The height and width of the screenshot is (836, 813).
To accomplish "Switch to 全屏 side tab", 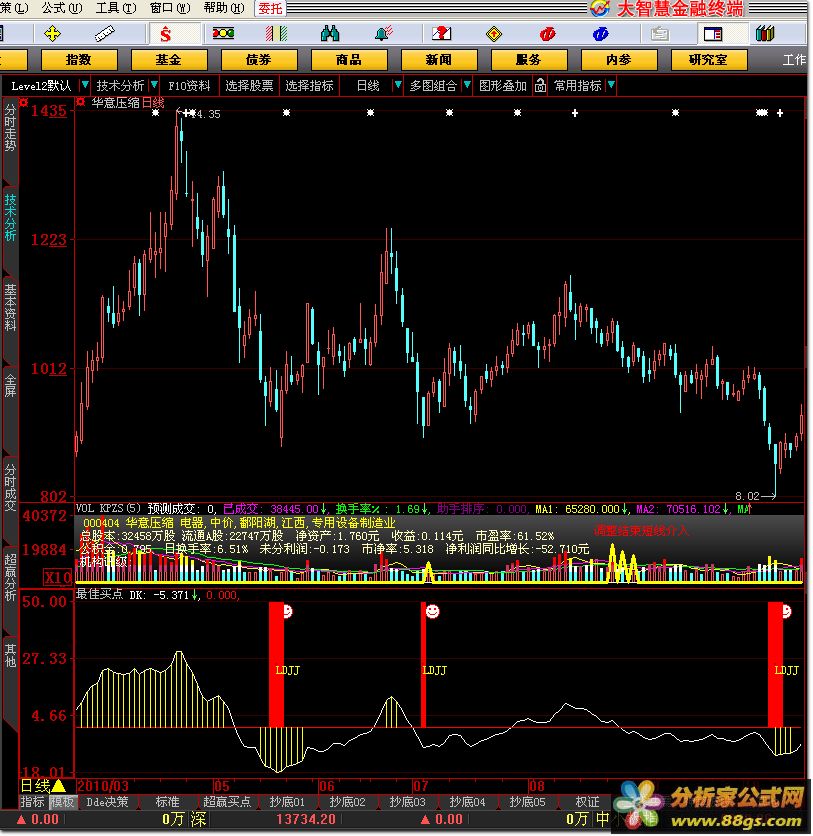I will point(10,386).
